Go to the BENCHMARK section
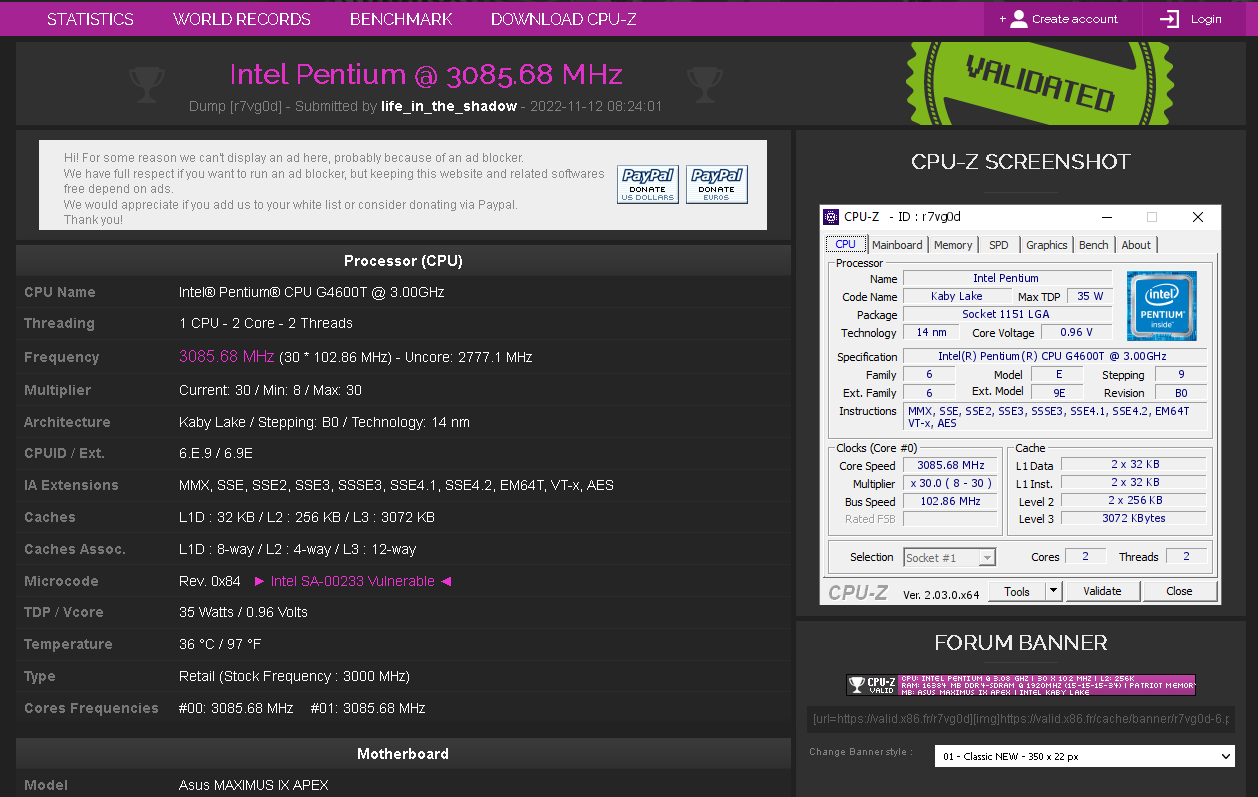The width and height of the screenshot is (1258, 797). coord(401,19)
